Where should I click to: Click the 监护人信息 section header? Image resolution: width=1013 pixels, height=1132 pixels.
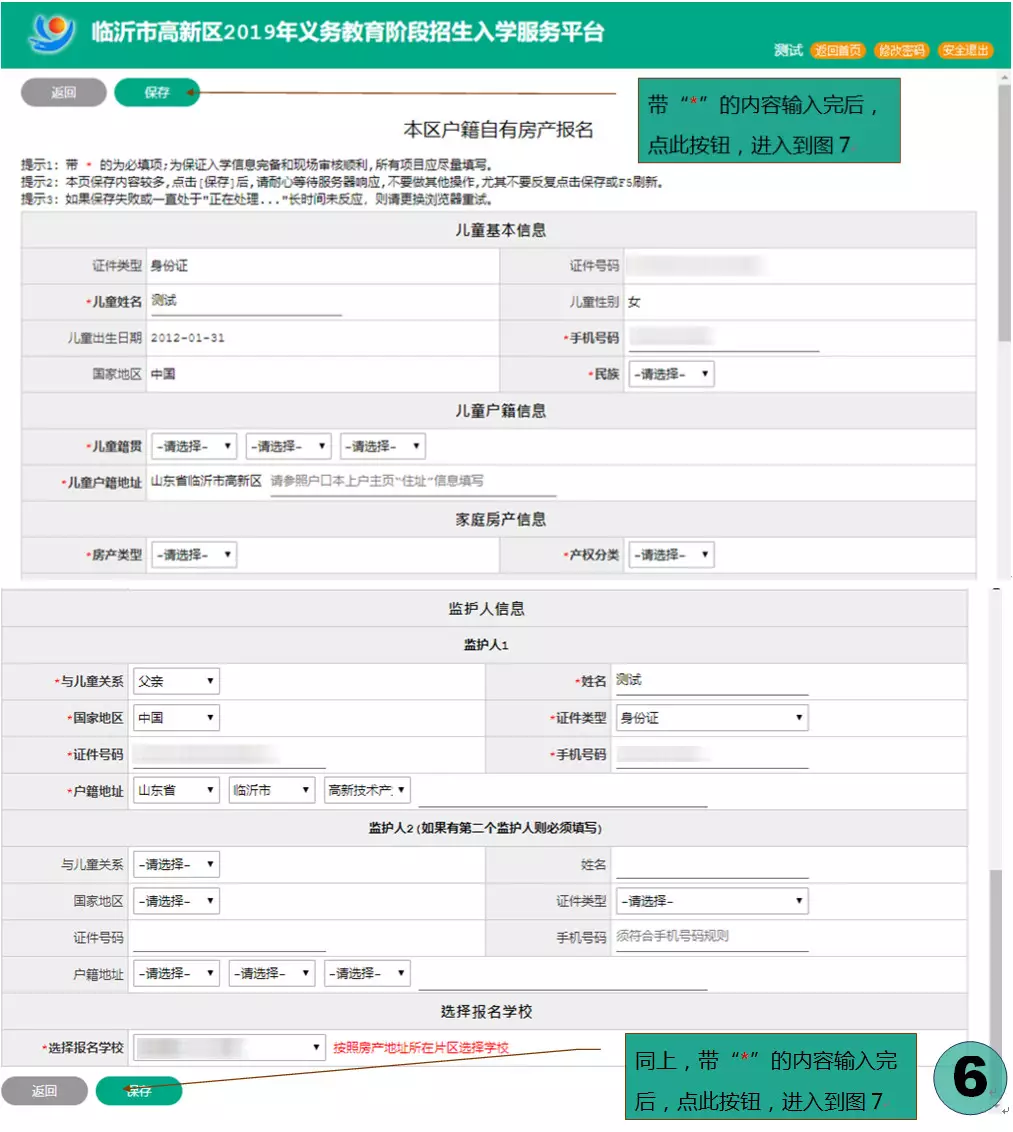(486, 609)
